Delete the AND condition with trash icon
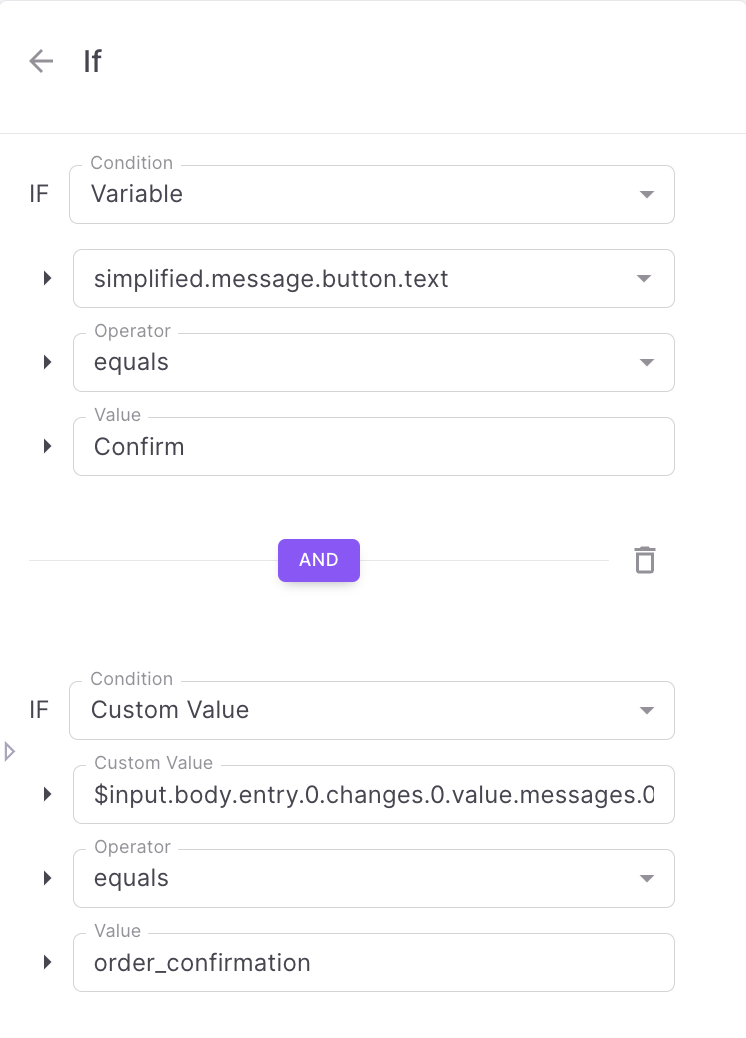Image resolution: width=746 pixels, height=1038 pixels. (x=645, y=560)
